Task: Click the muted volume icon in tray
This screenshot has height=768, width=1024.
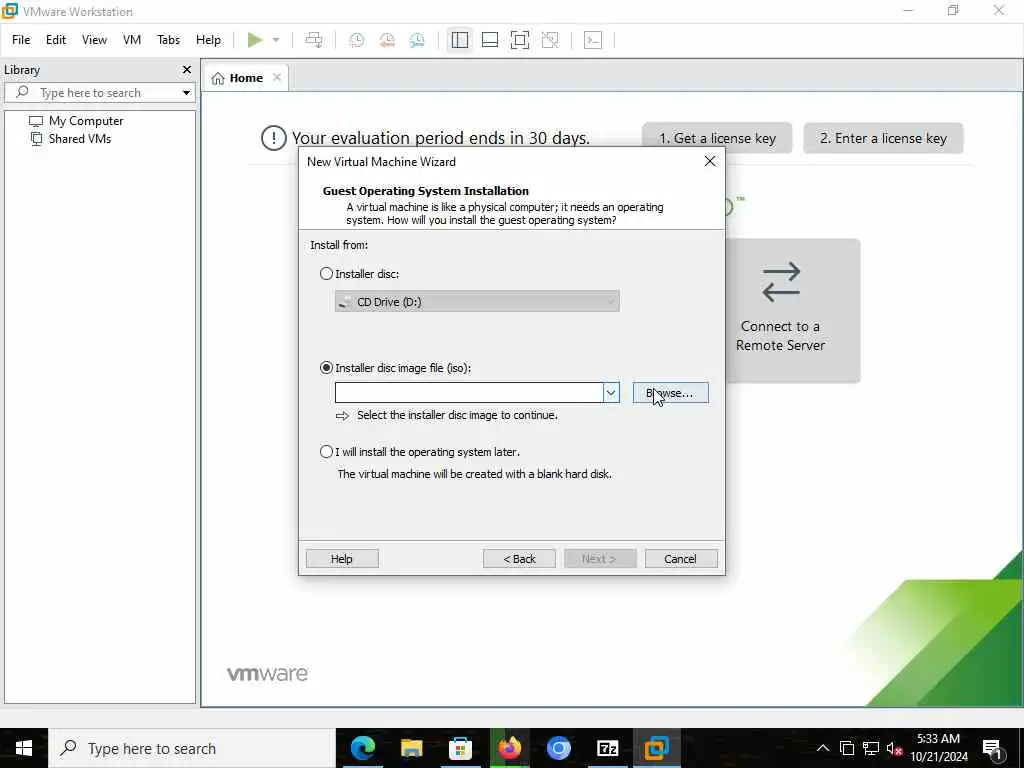Action: (894, 748)
